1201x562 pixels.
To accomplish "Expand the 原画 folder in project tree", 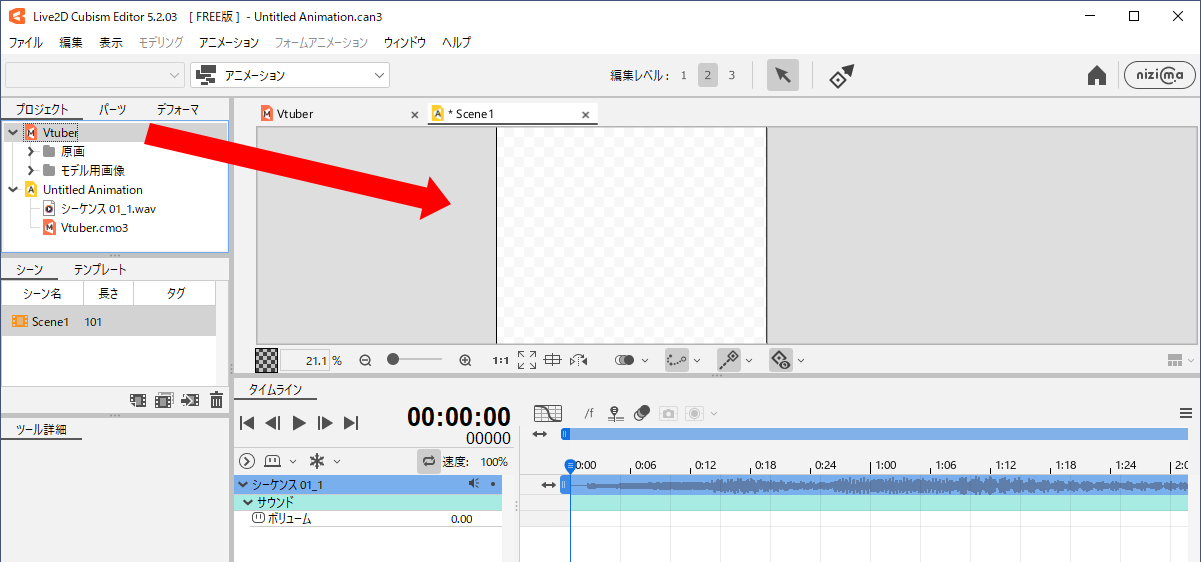I will [x=31, y=152].
